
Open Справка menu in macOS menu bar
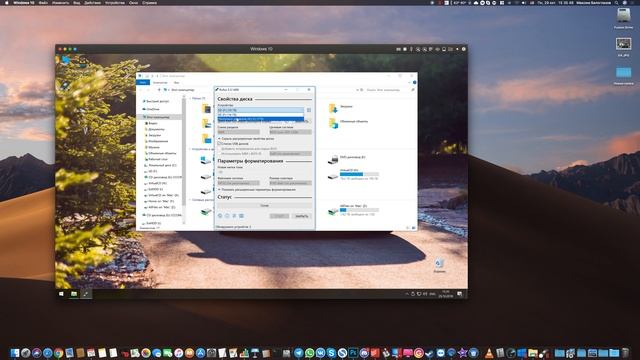tap(150, 2)
